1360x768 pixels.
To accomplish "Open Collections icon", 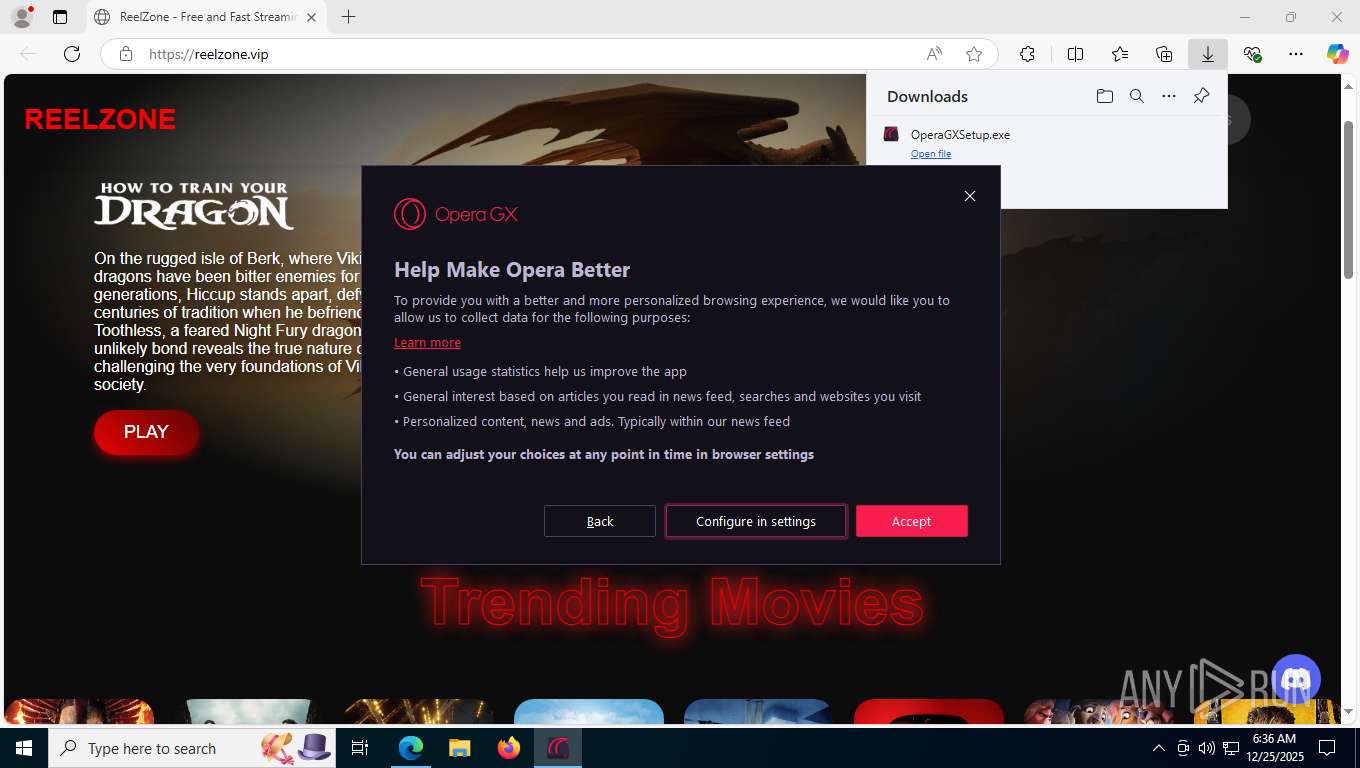I will coord(1164,54).
